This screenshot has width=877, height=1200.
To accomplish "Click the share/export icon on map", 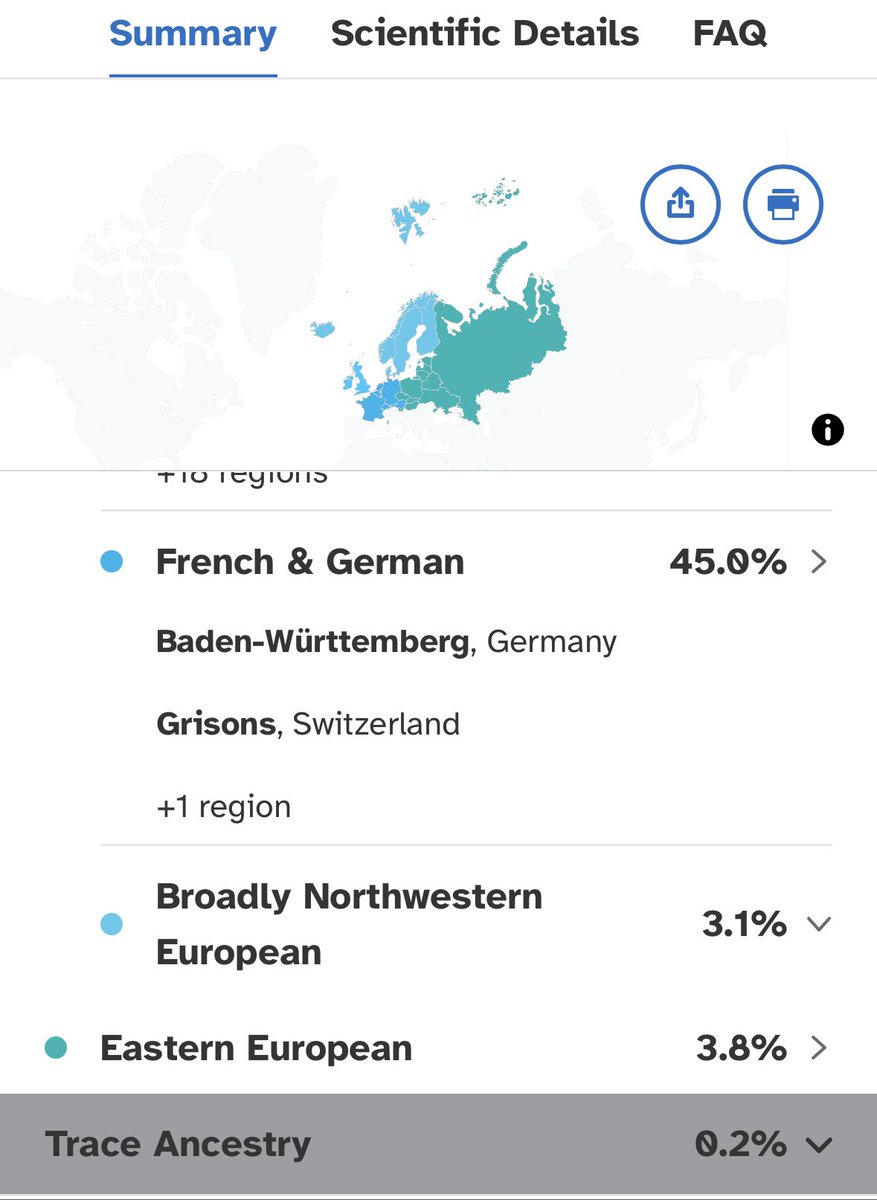I will point(680,205).
